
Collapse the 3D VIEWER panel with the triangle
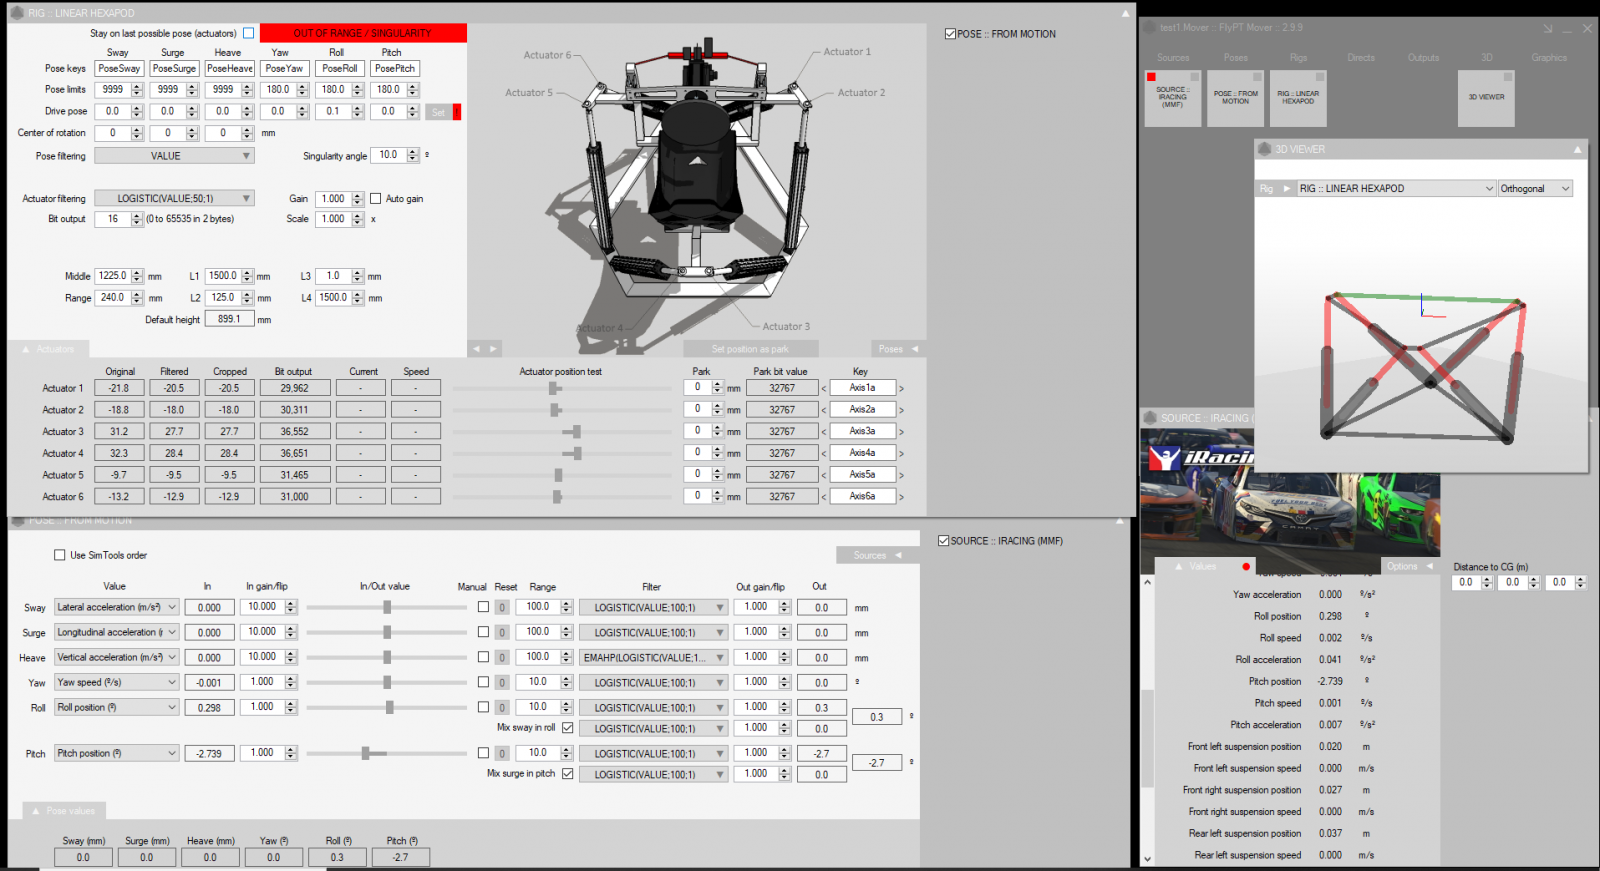(1577, 150)
